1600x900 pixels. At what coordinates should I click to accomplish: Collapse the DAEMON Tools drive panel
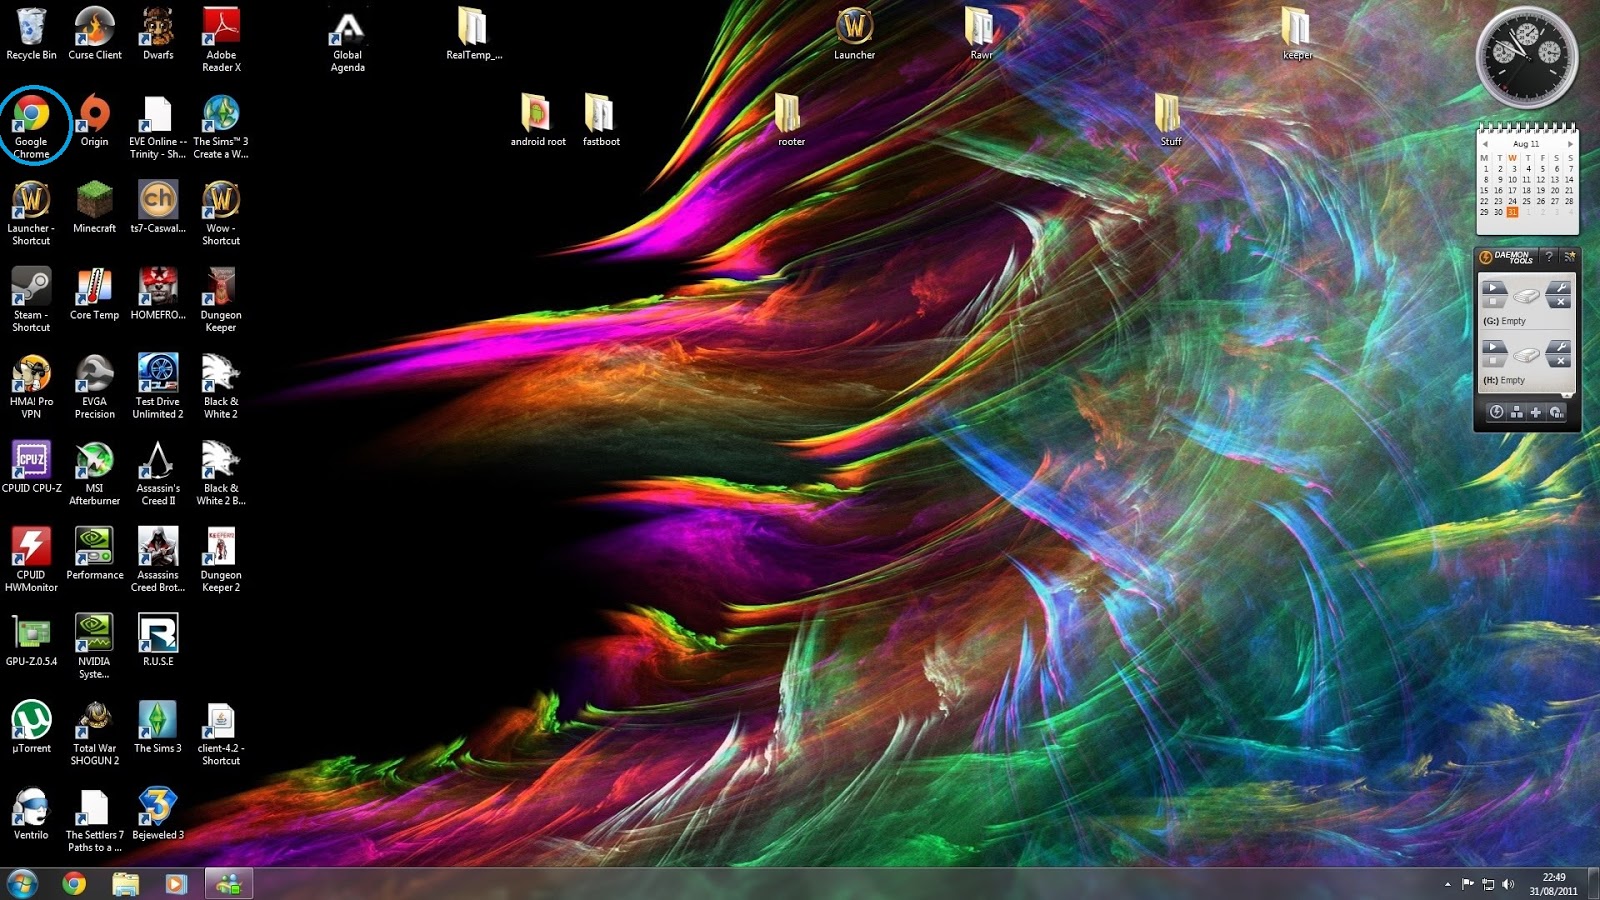point(1566,395)
